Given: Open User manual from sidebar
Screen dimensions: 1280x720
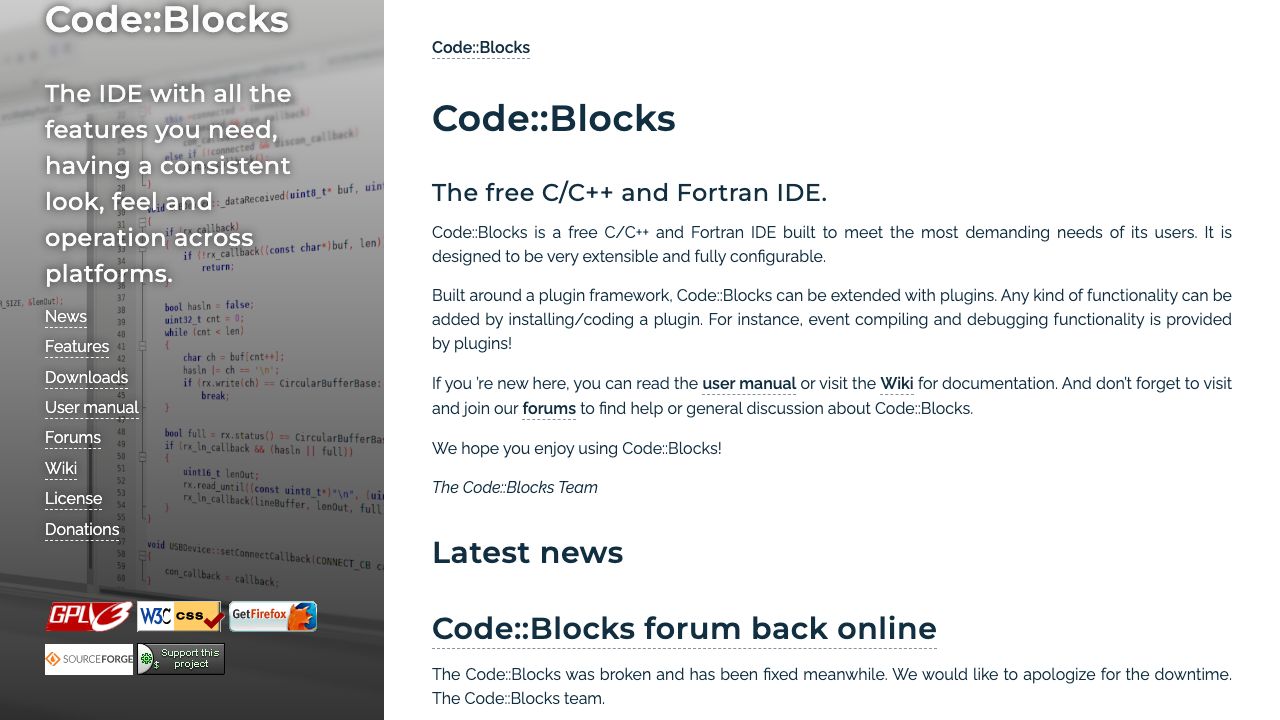Looking at the screenshot, I should 92,408.
